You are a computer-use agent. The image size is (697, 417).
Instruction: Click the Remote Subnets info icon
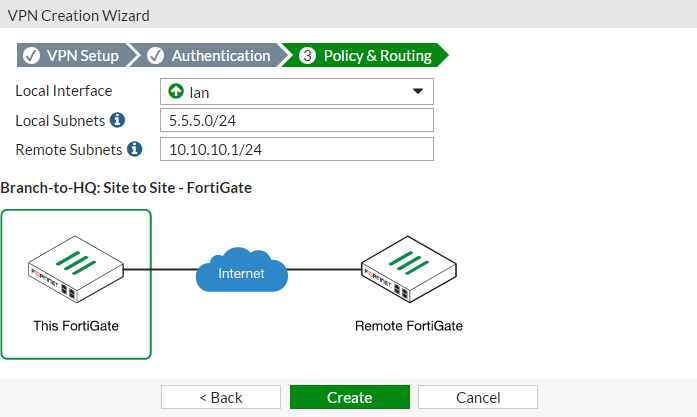(135, 149)
